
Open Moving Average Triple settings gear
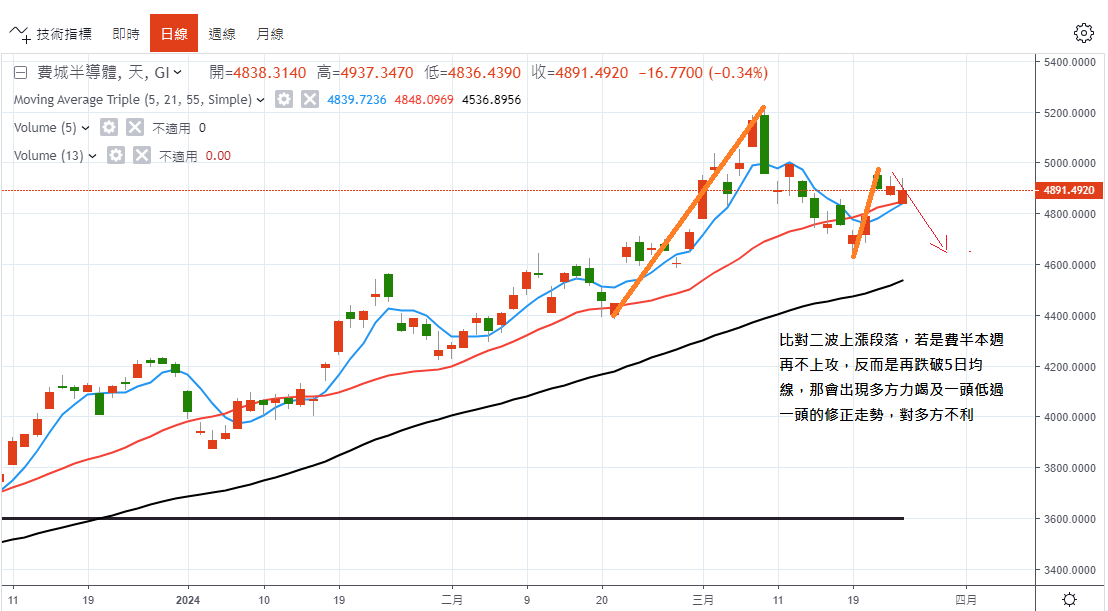click(285, 100)
